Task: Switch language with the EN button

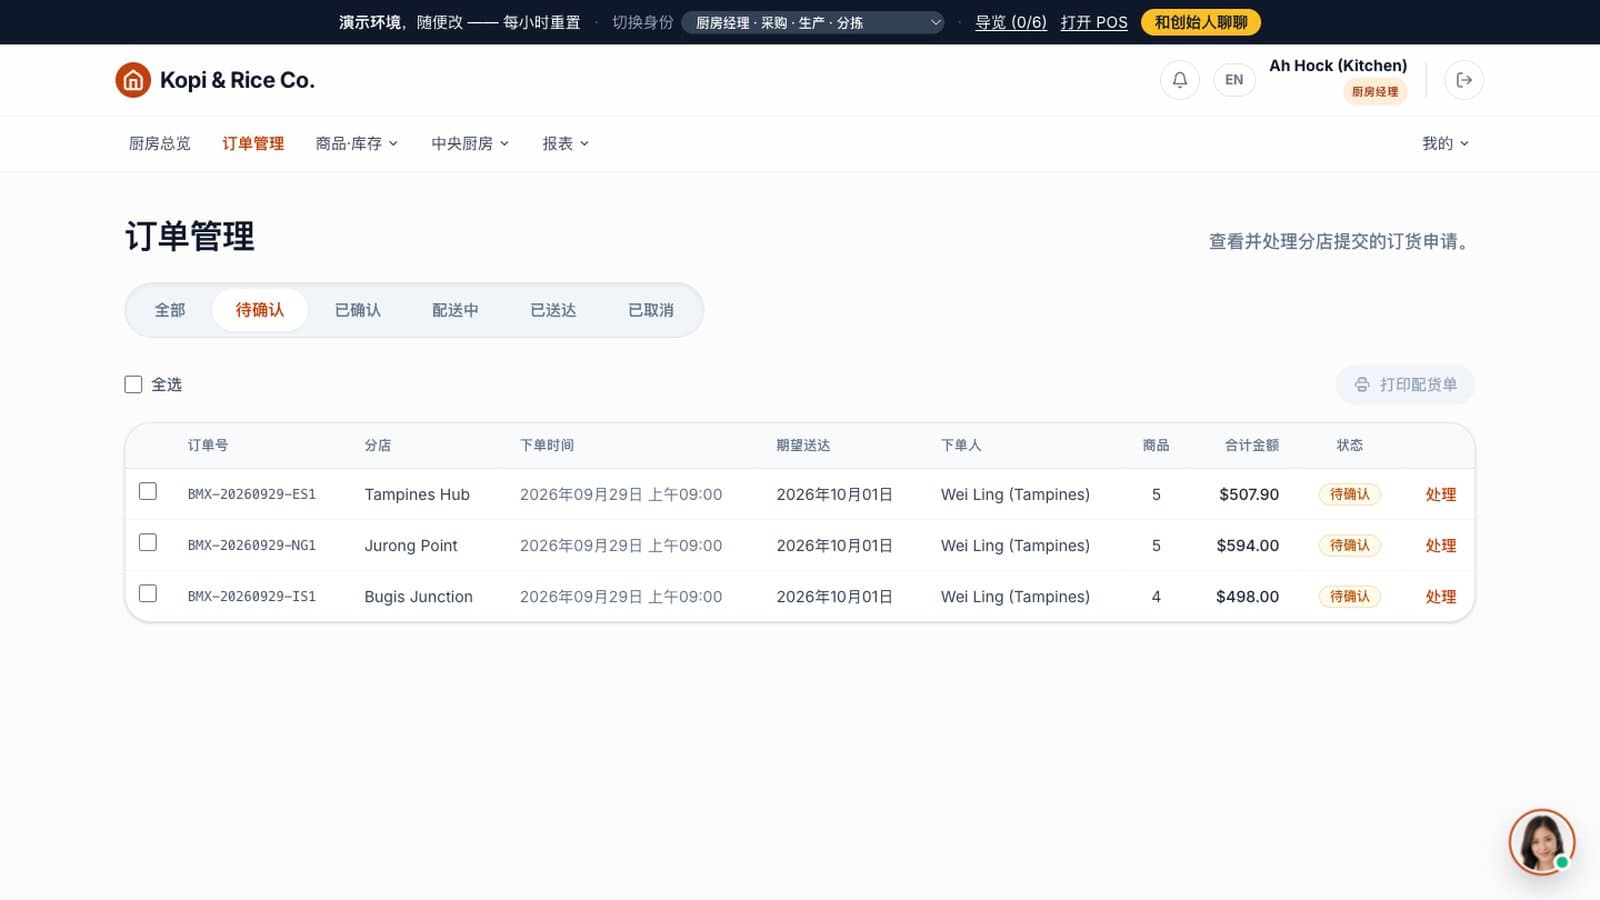Action: coord(1234,80)
